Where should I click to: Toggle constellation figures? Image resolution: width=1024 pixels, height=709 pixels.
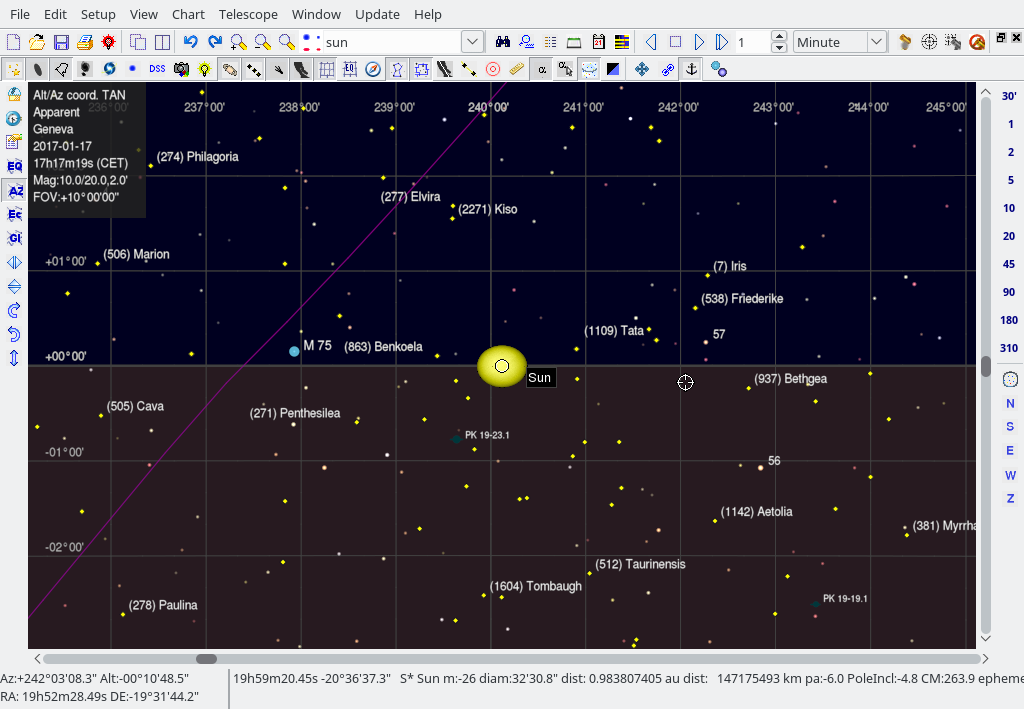(x=397, y=69)
